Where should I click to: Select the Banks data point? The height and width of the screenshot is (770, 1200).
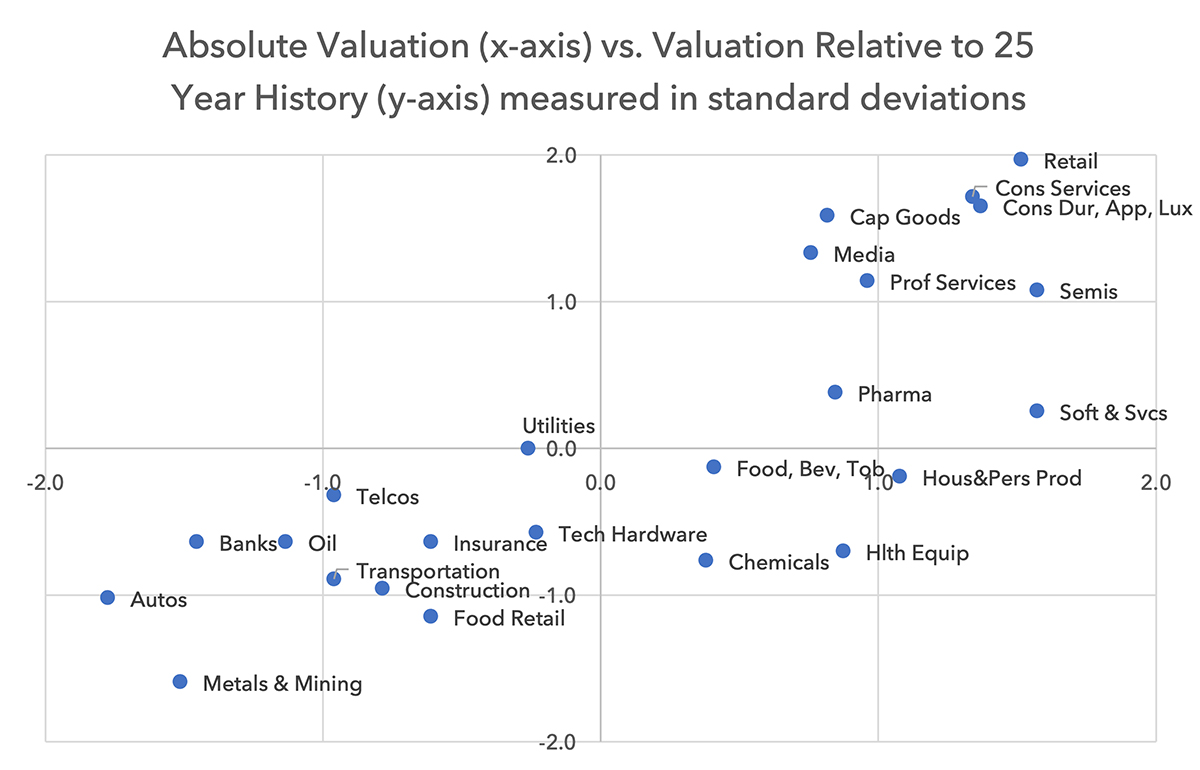[197, 541]
